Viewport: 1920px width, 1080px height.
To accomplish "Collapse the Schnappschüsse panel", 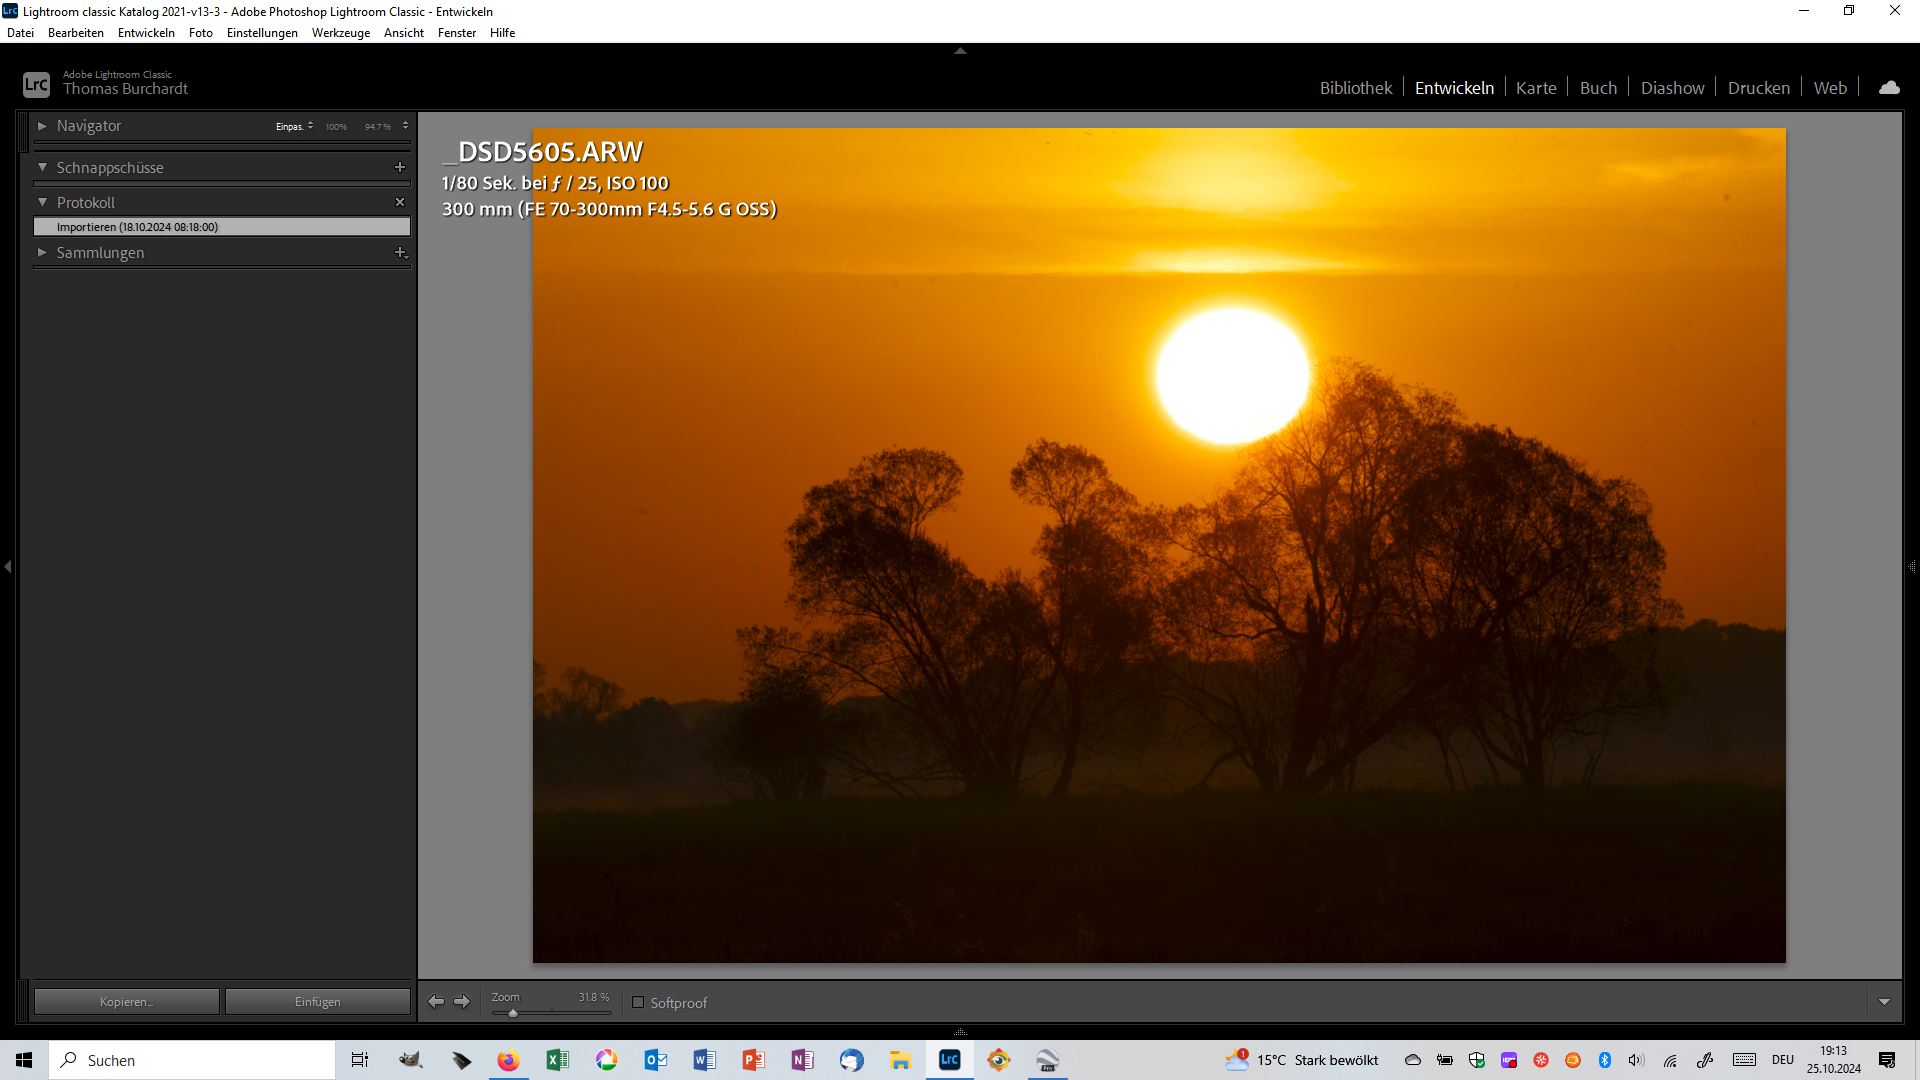I will pyautogui.click(x=42, y=168).
